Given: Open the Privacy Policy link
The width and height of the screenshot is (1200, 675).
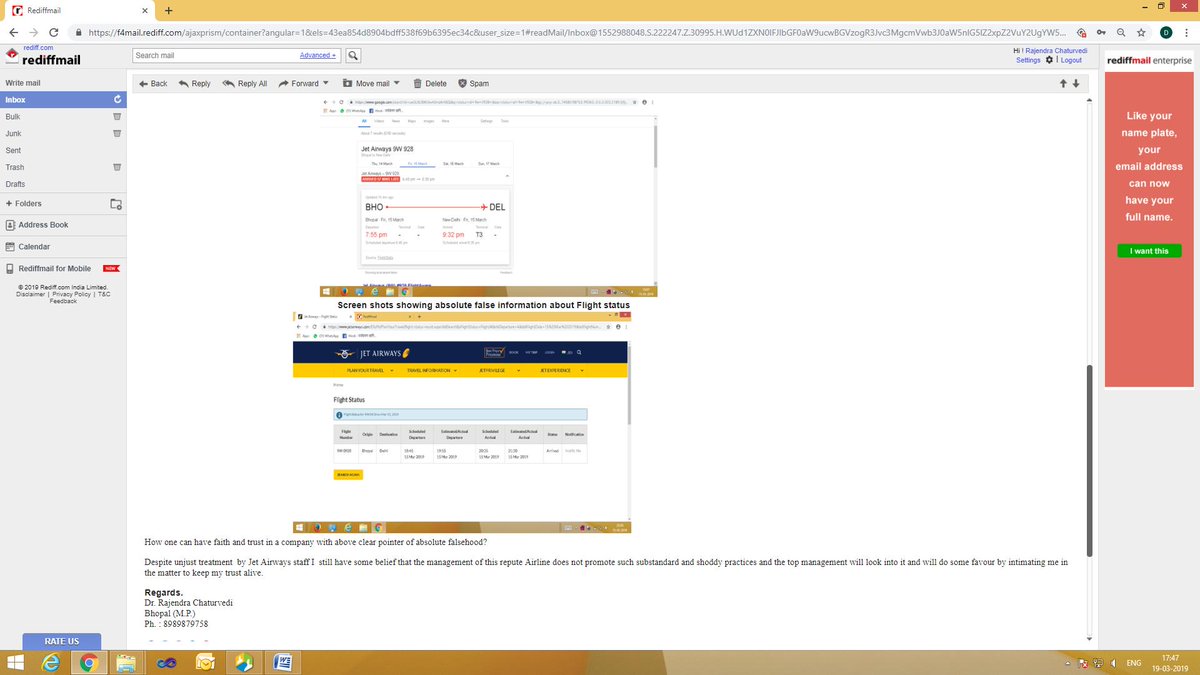Looking at the screenshot, I should (x=72, y=295).
